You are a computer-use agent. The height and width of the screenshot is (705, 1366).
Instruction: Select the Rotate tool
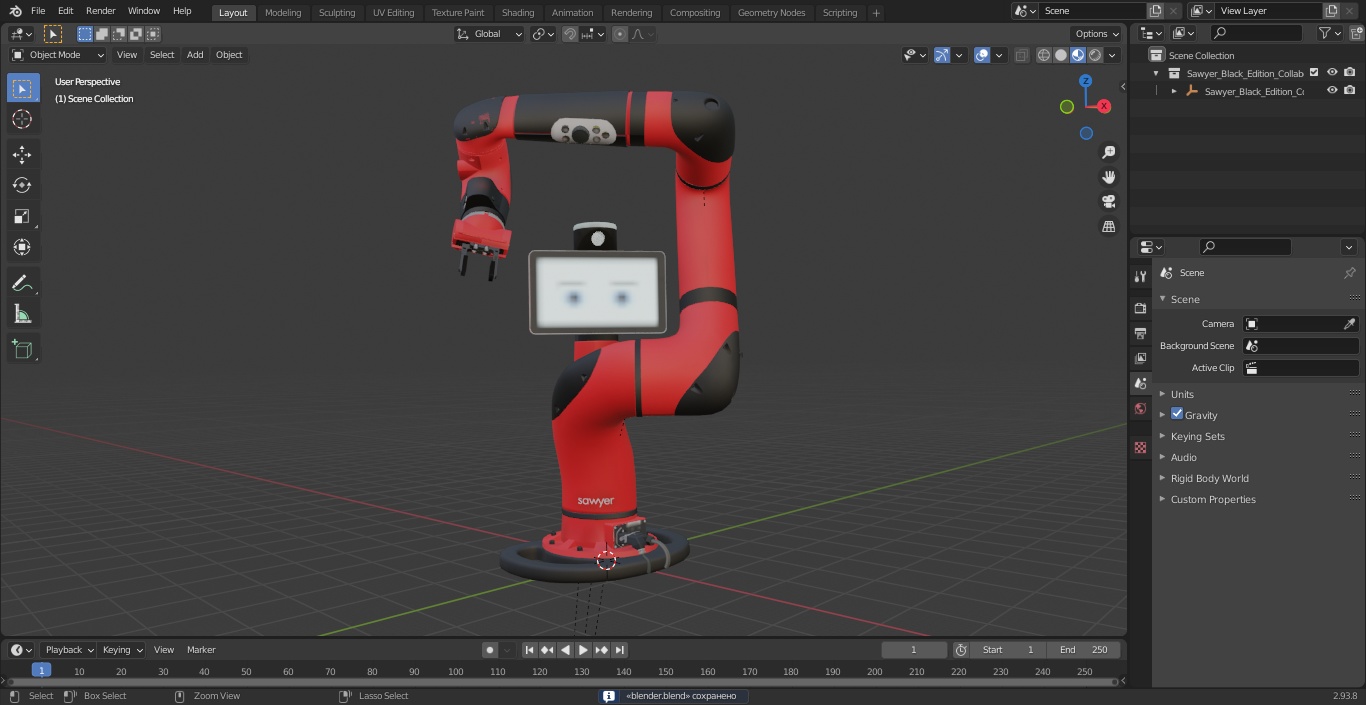point(22,185)
